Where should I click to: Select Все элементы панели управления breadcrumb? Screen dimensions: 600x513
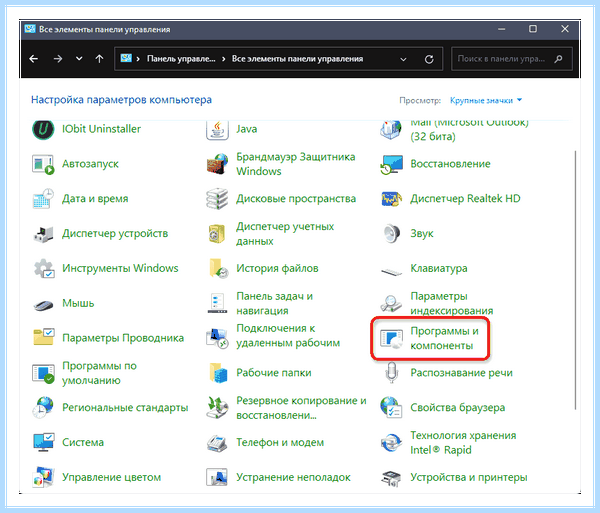(297, 59)
